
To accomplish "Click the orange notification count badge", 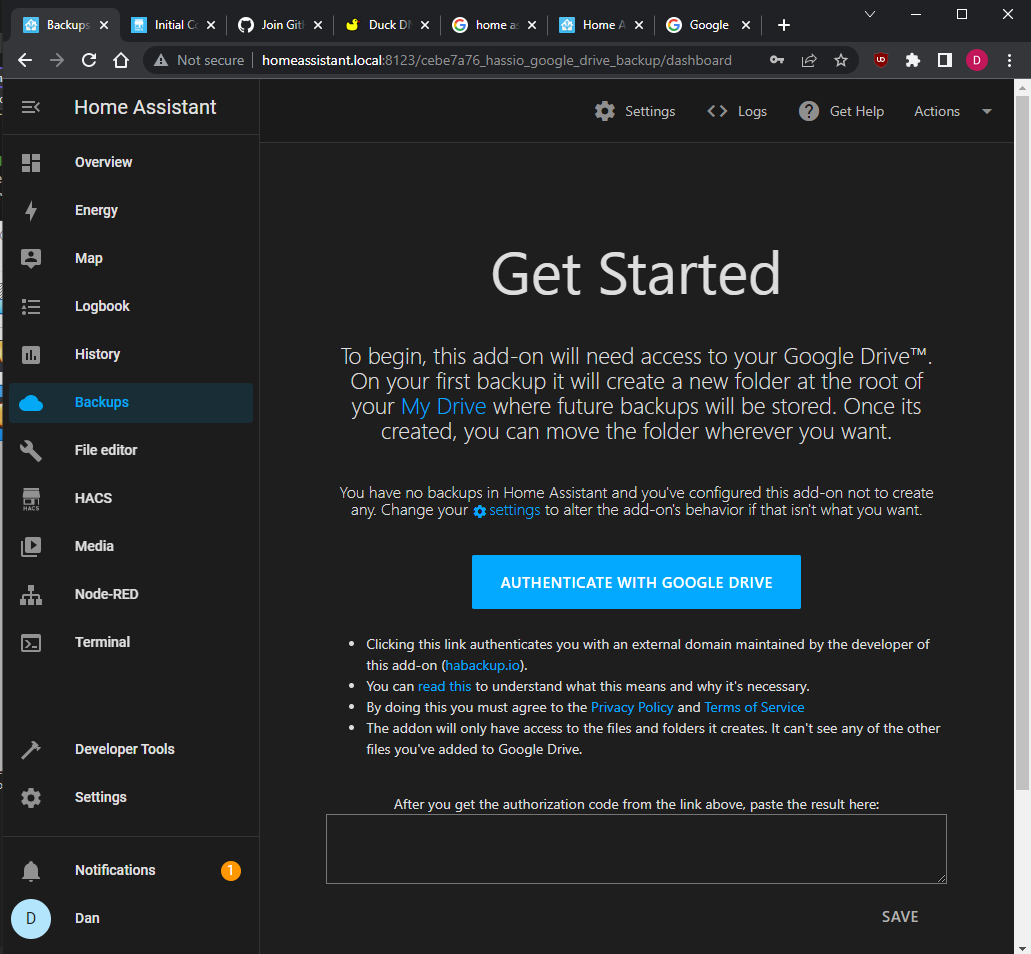I will tap(231, 871).
